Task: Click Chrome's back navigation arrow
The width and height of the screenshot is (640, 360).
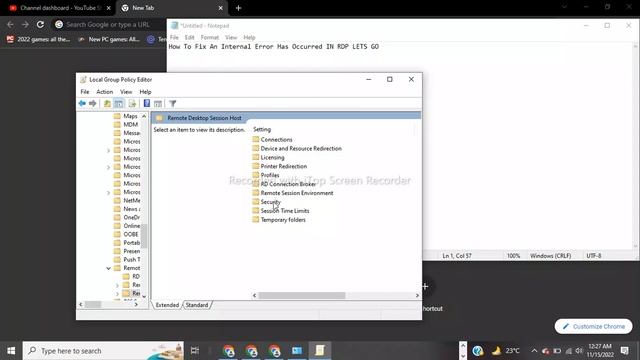Action: pos(10,24)
